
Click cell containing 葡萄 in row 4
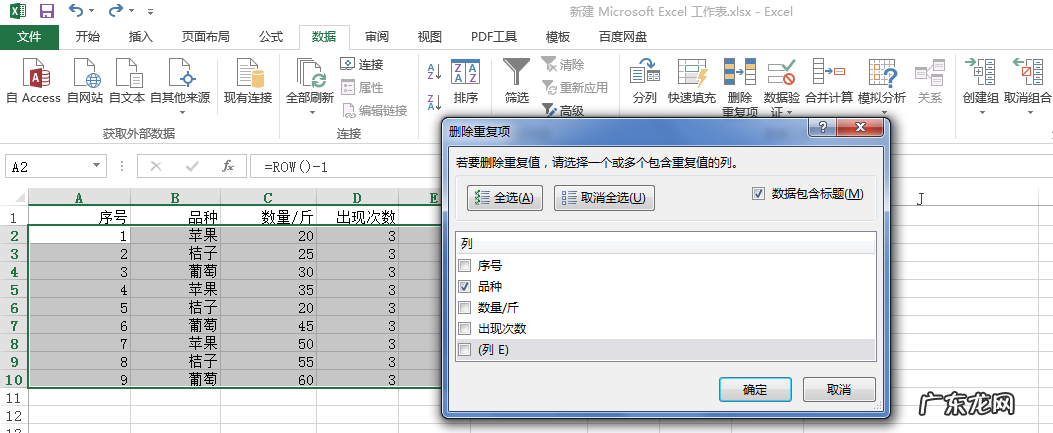[175, 271]
